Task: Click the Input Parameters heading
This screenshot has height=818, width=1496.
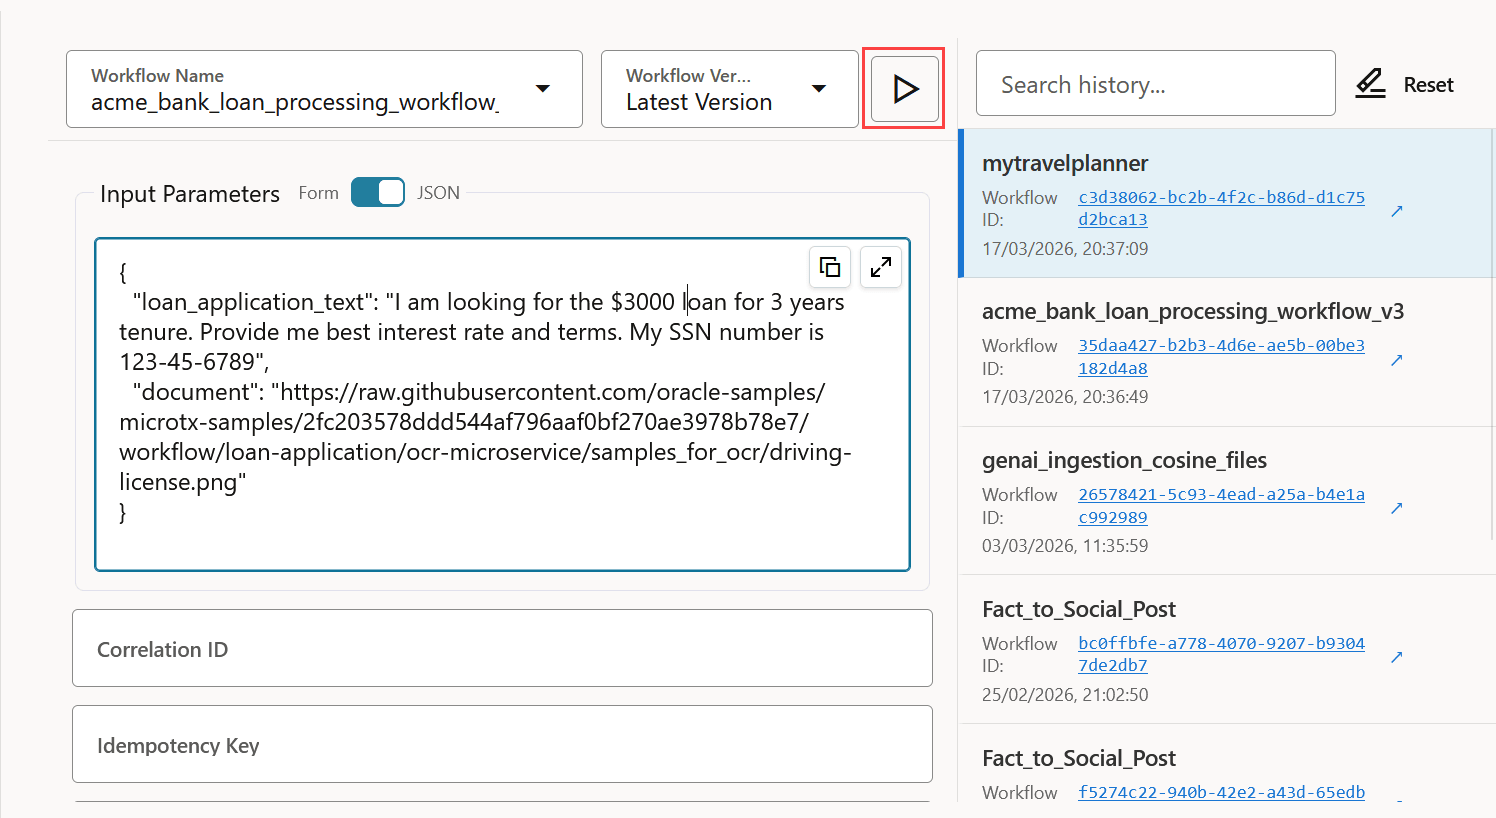Action: (190, 194)
